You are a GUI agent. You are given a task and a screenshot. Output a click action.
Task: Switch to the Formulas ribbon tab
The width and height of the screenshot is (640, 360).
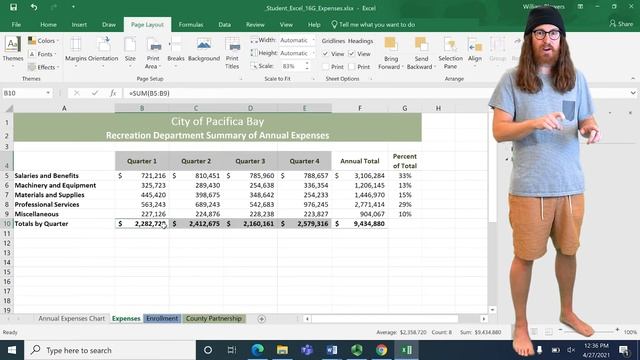pyautogui.click(x=191, y=24)
